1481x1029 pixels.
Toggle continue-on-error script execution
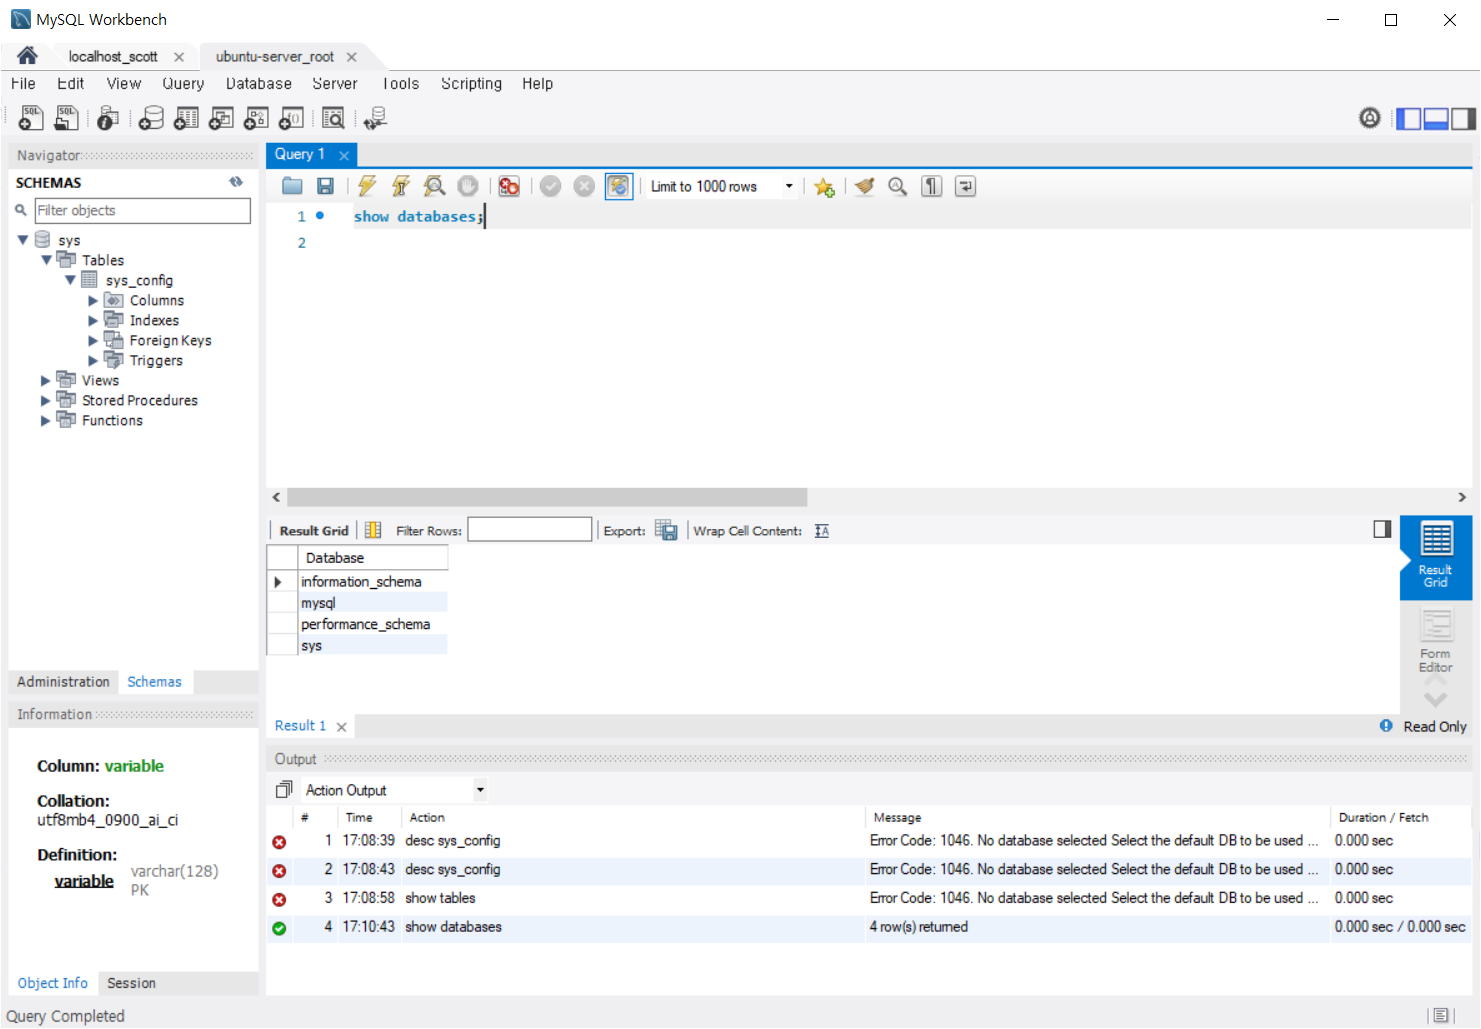pyautogui.click(x=509, y=186)
